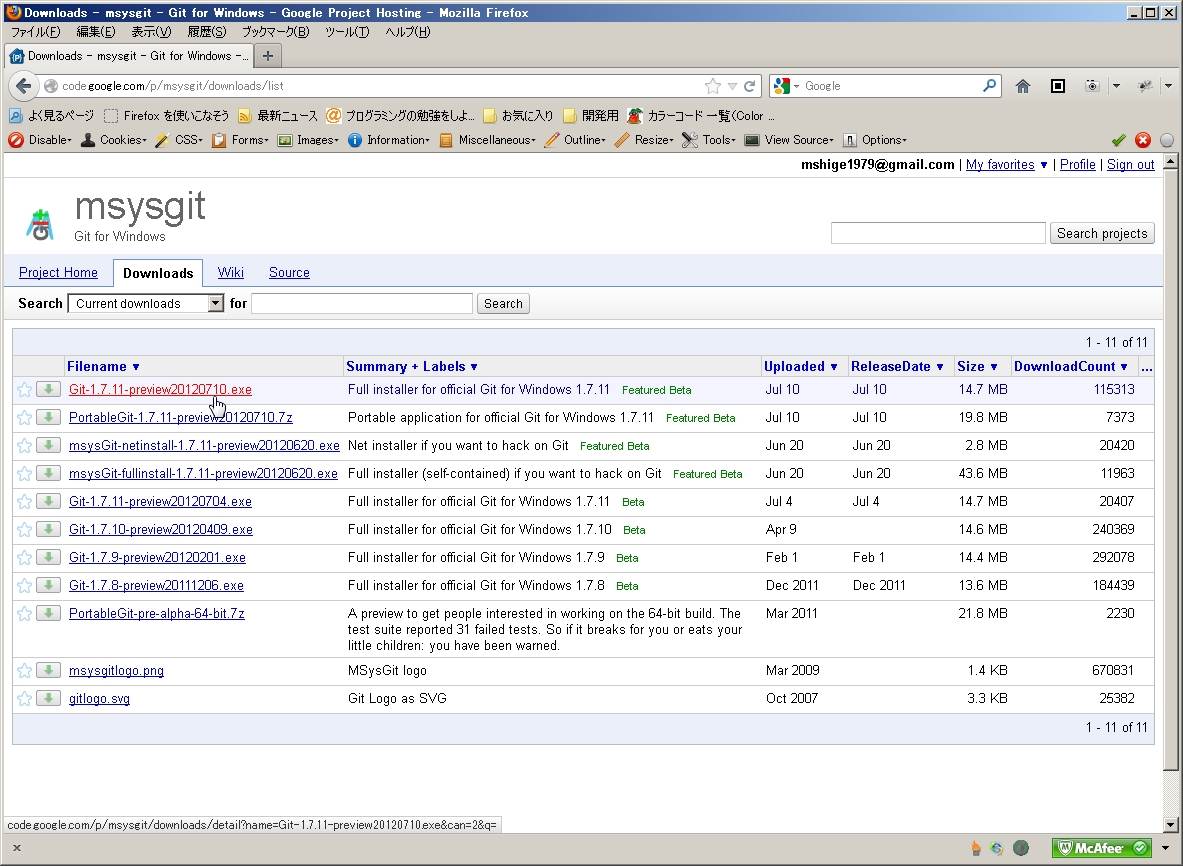
Task: Open the 開発用 bookmarks folder
Action: click(591, 115)
